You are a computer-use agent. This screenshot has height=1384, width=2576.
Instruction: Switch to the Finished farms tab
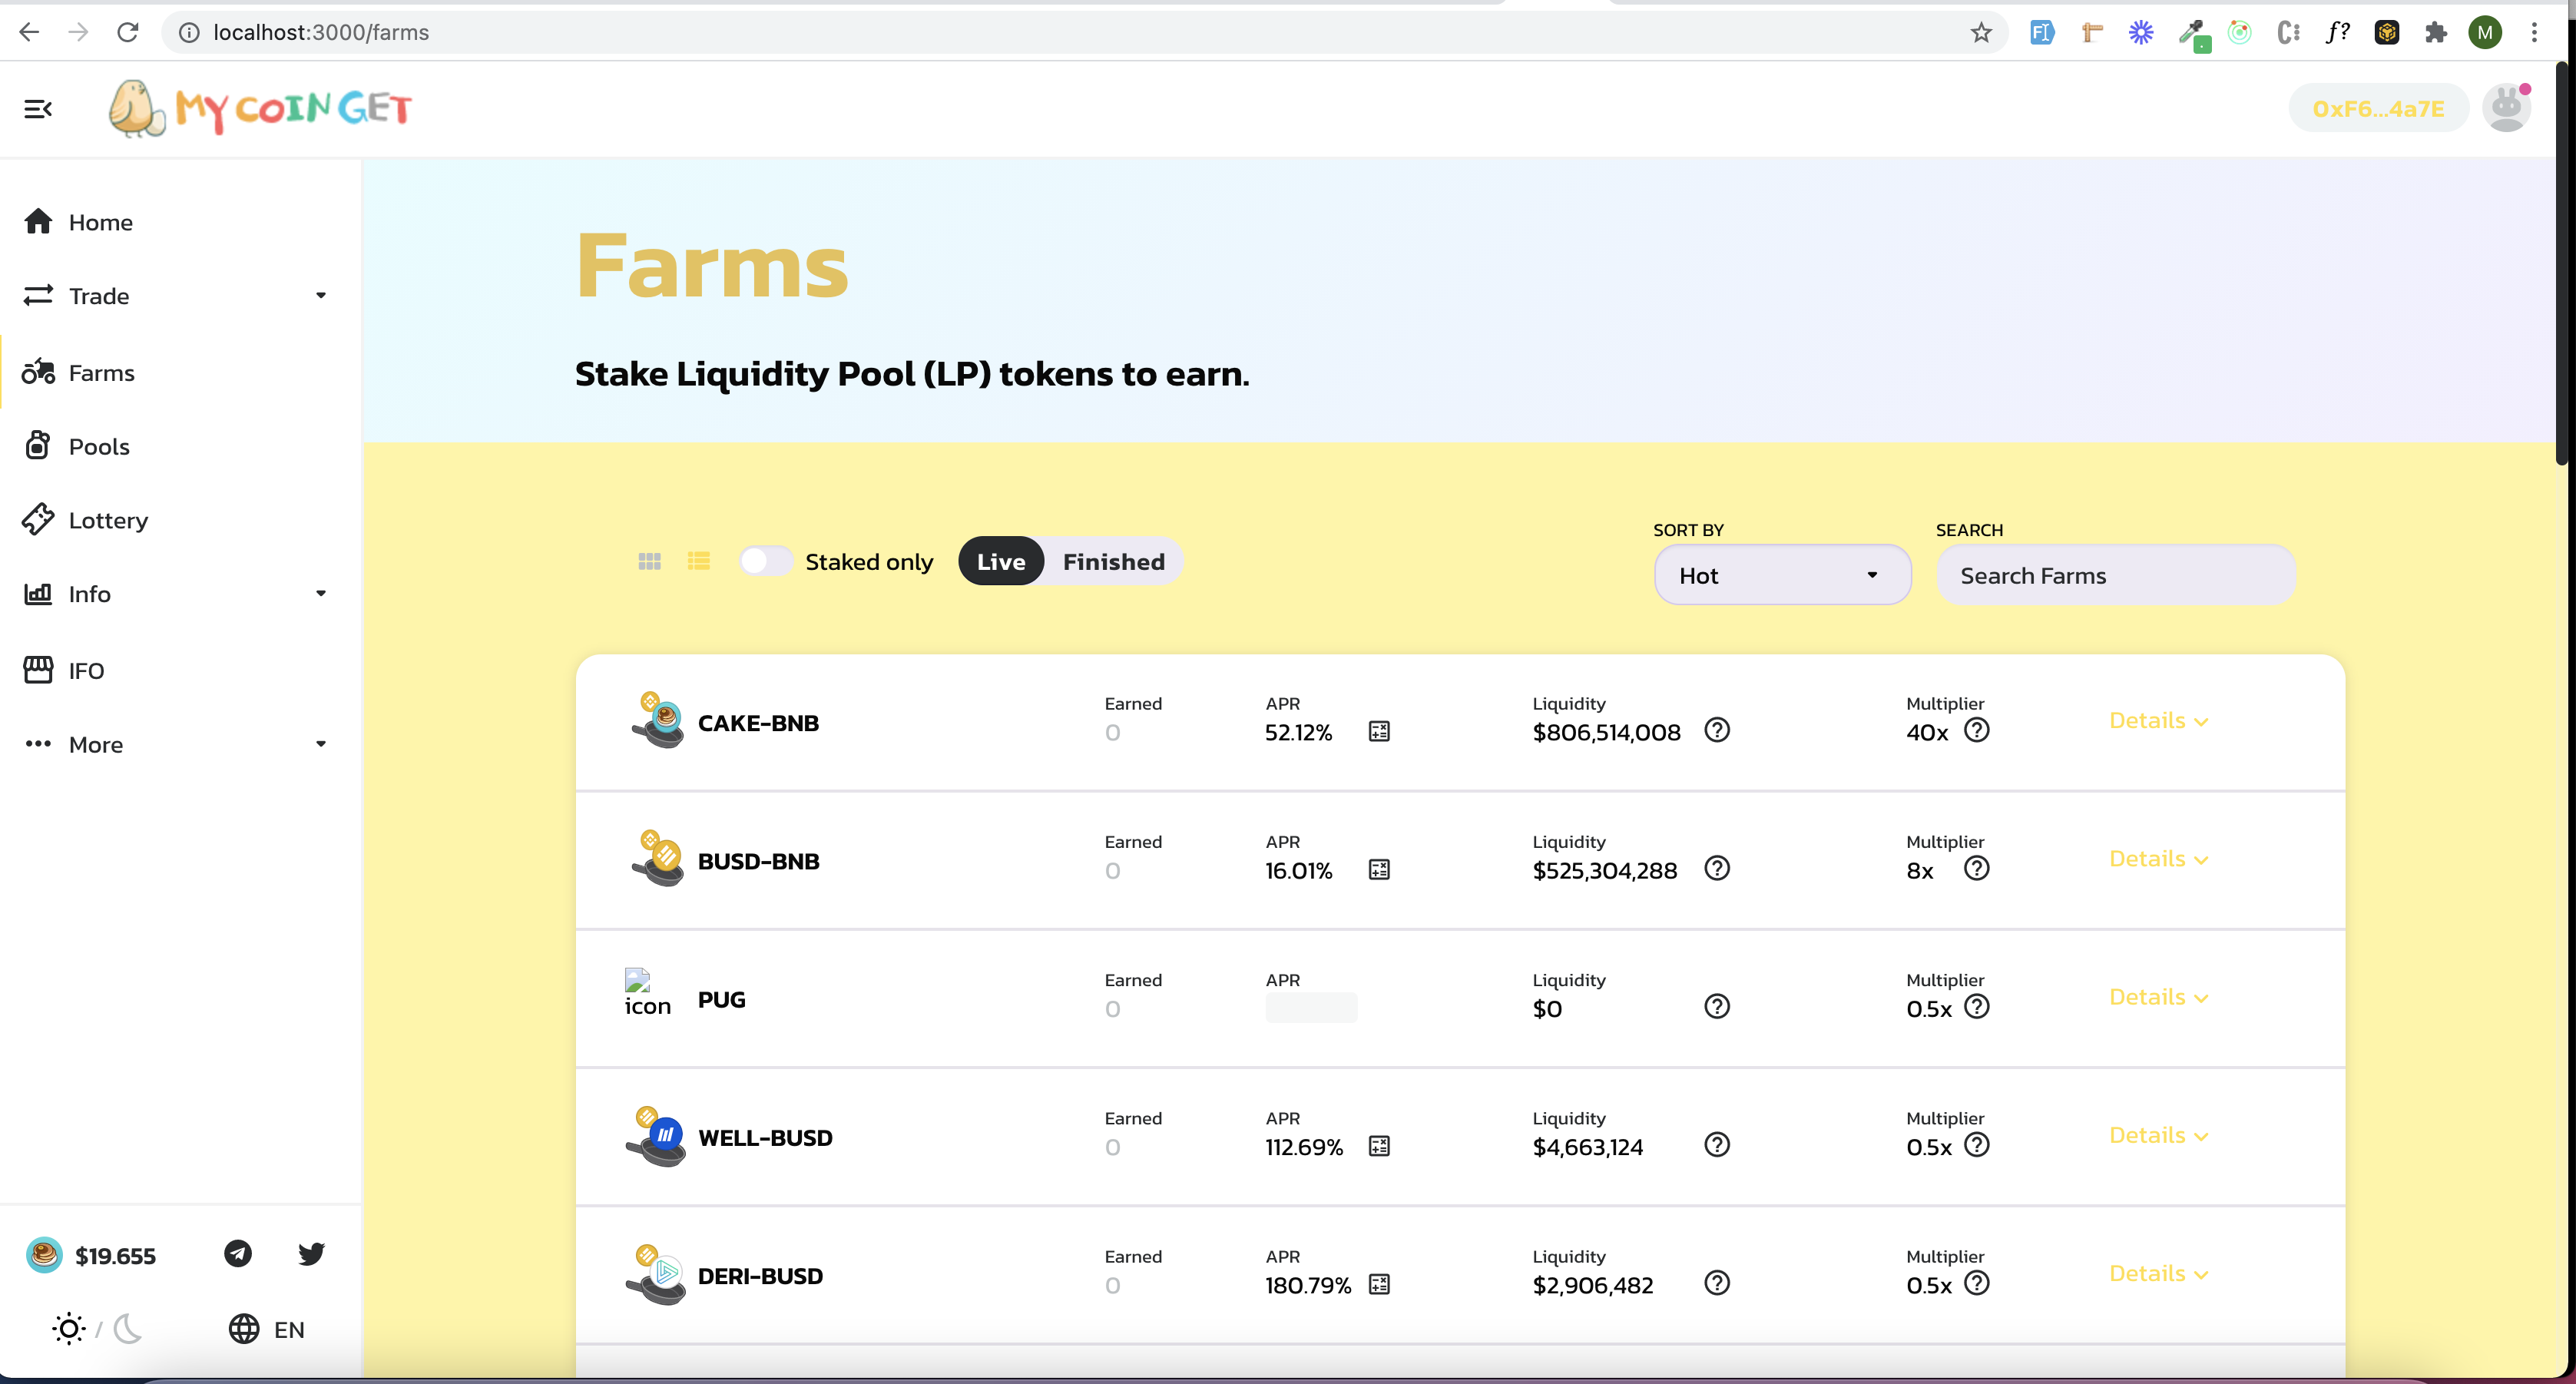[x=1113, y=561]
